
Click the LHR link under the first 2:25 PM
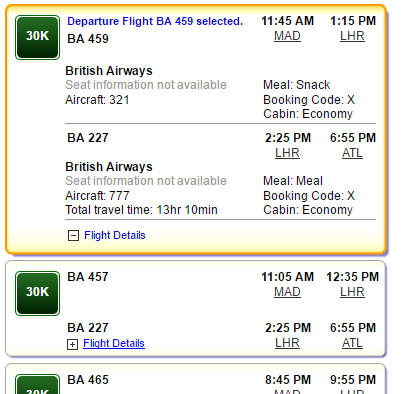(287, 153)
